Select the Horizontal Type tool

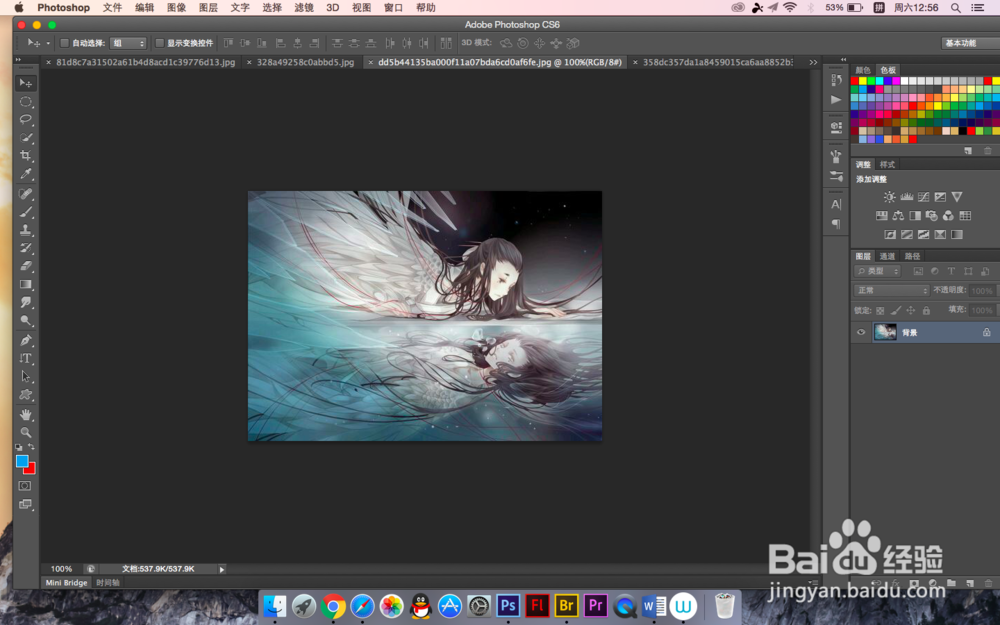coord(26,358)
